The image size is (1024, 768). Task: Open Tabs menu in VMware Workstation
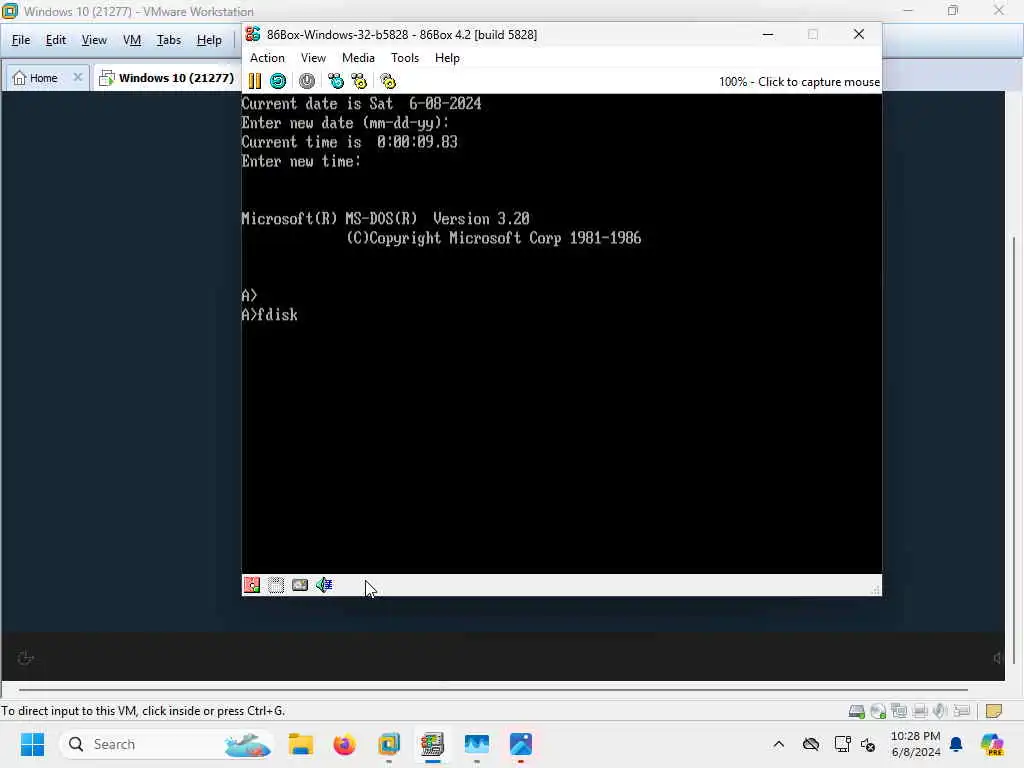point(168,40)
